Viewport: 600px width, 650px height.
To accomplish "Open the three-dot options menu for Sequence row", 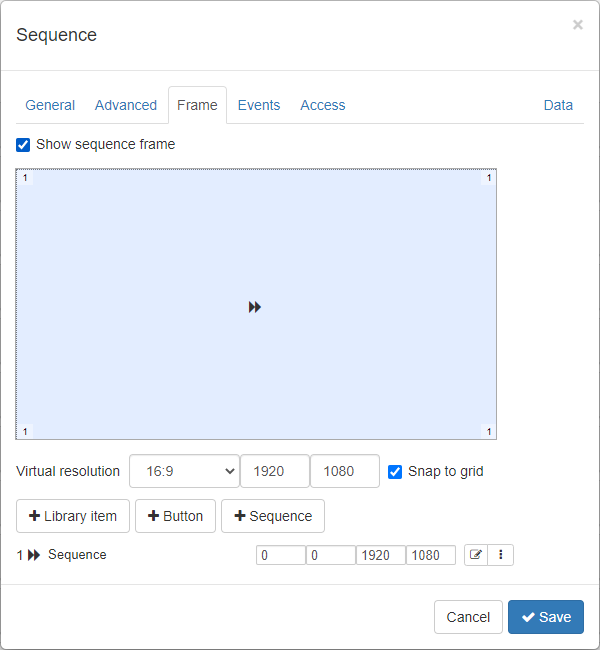I will click(x=501, y=555).
